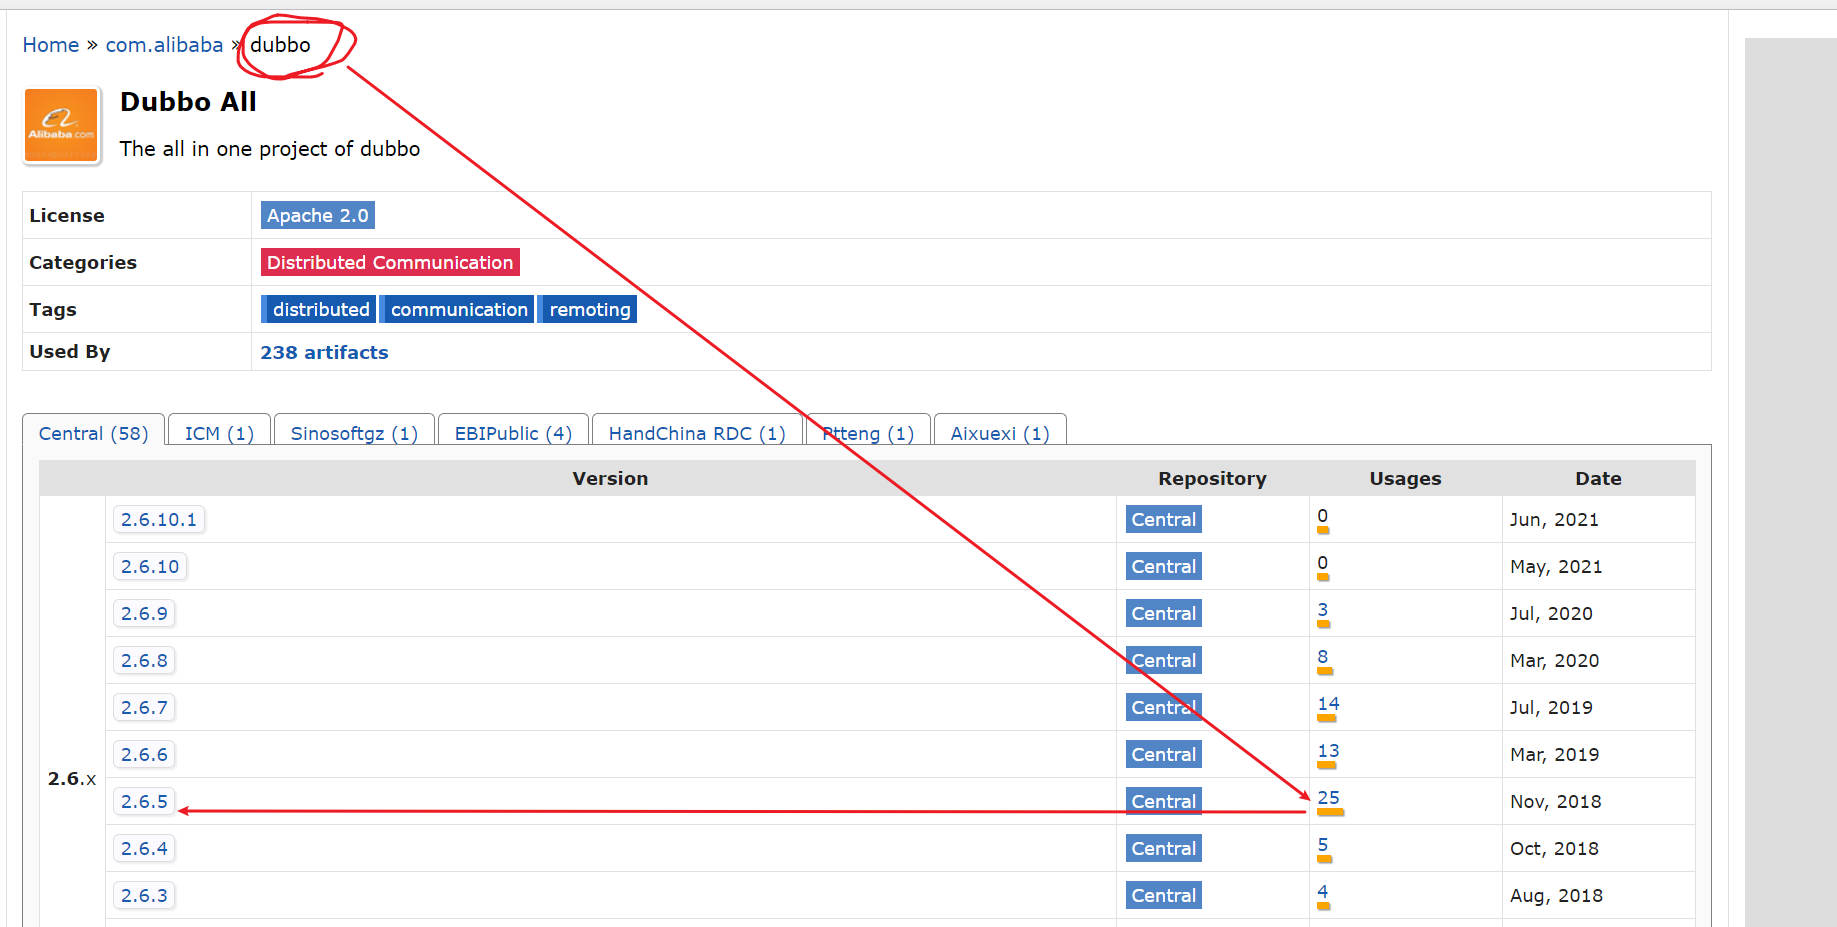Click Central repository badge for version 2.6.8
Viewport: 1837px width, 927px height.
point(1164,660)
